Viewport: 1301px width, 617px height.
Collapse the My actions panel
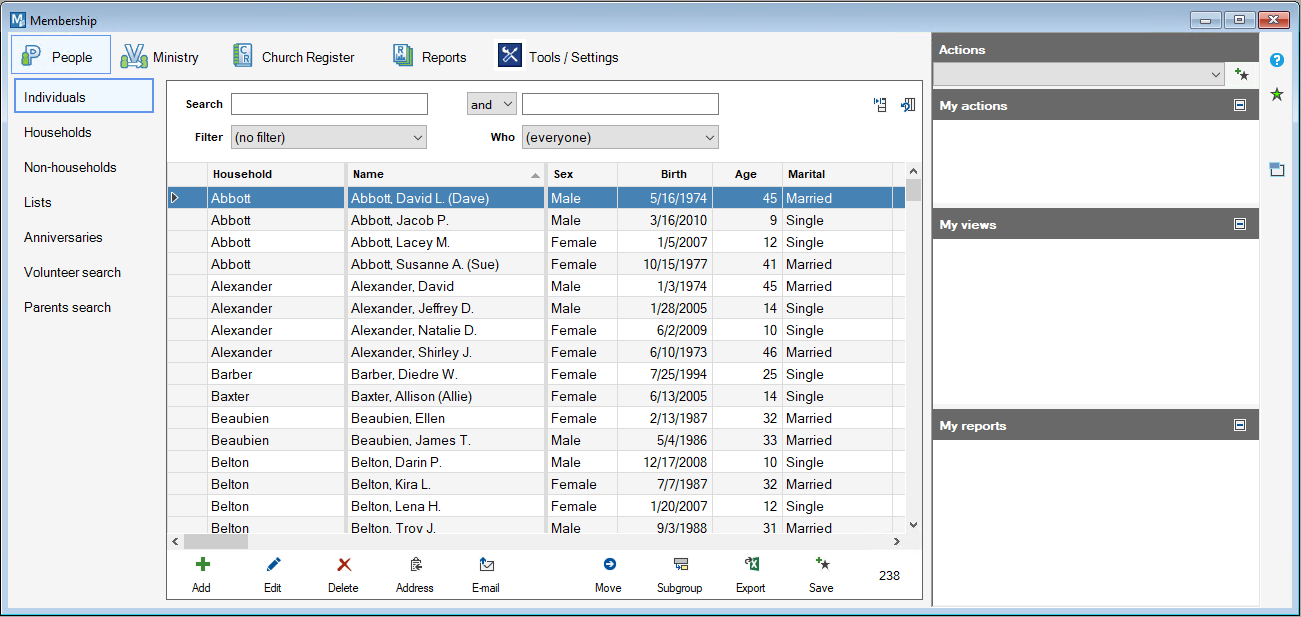[1240, 105]
